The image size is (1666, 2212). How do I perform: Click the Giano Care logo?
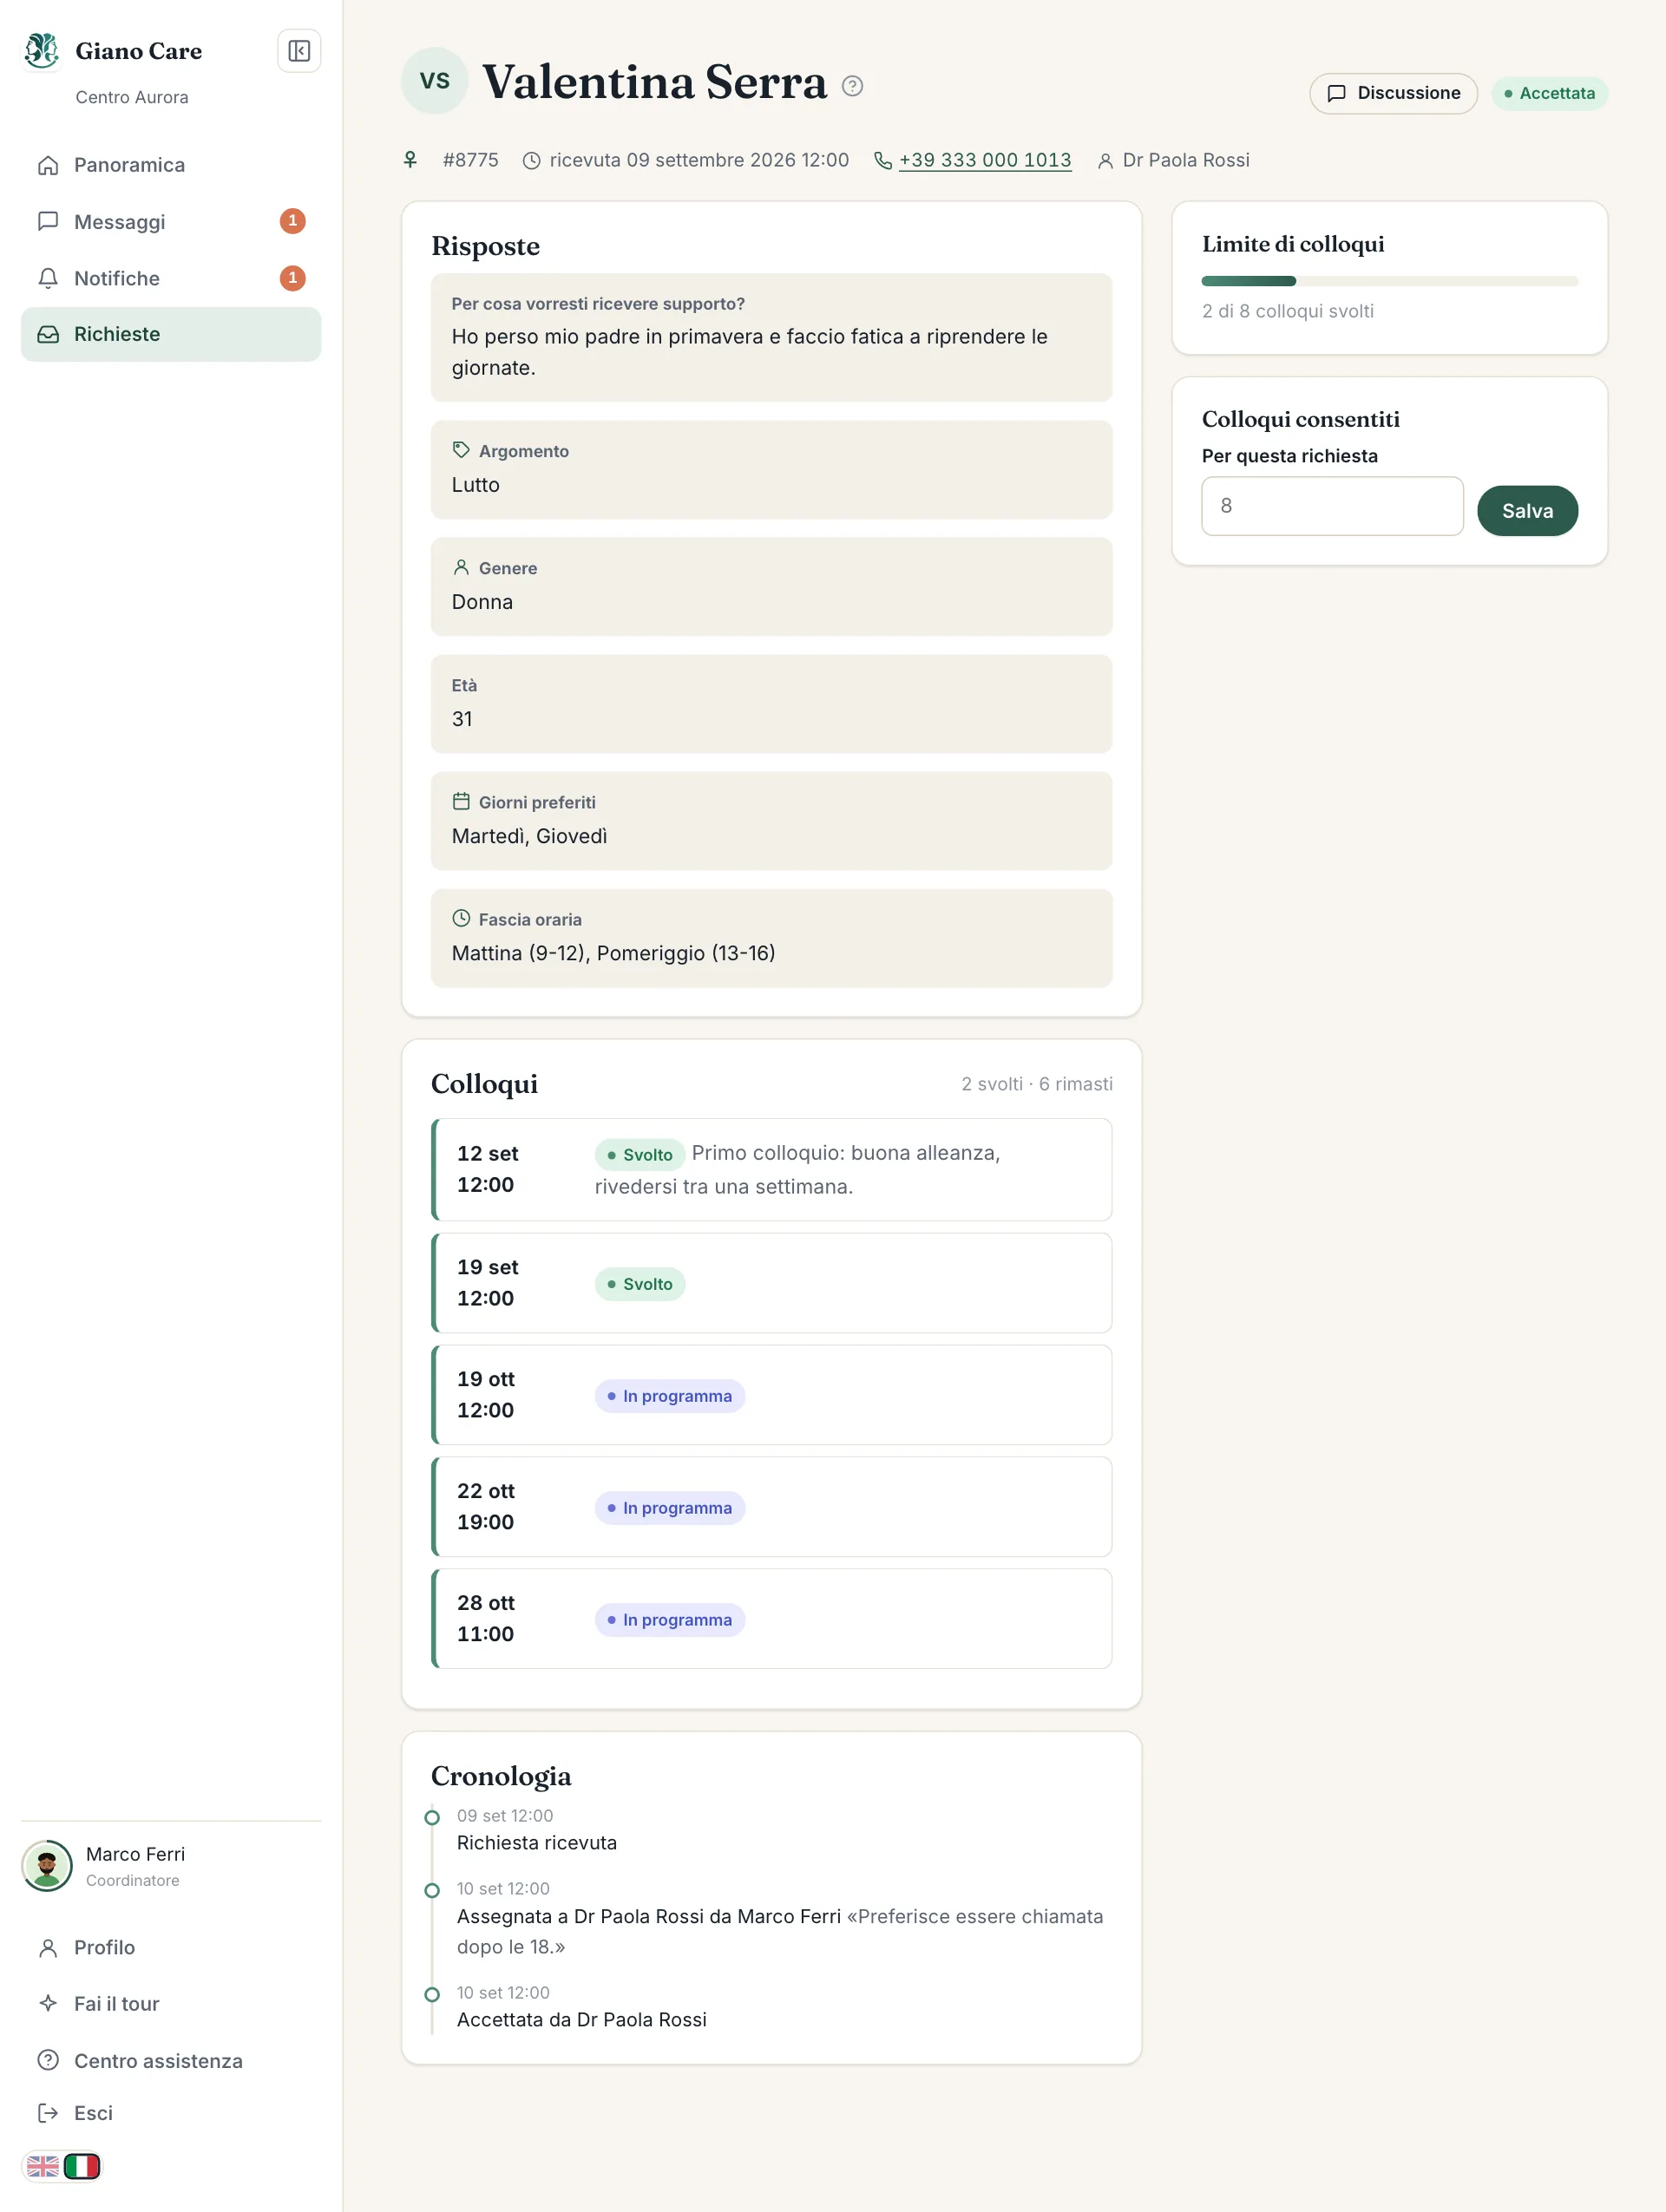click(x=42, y=51)
